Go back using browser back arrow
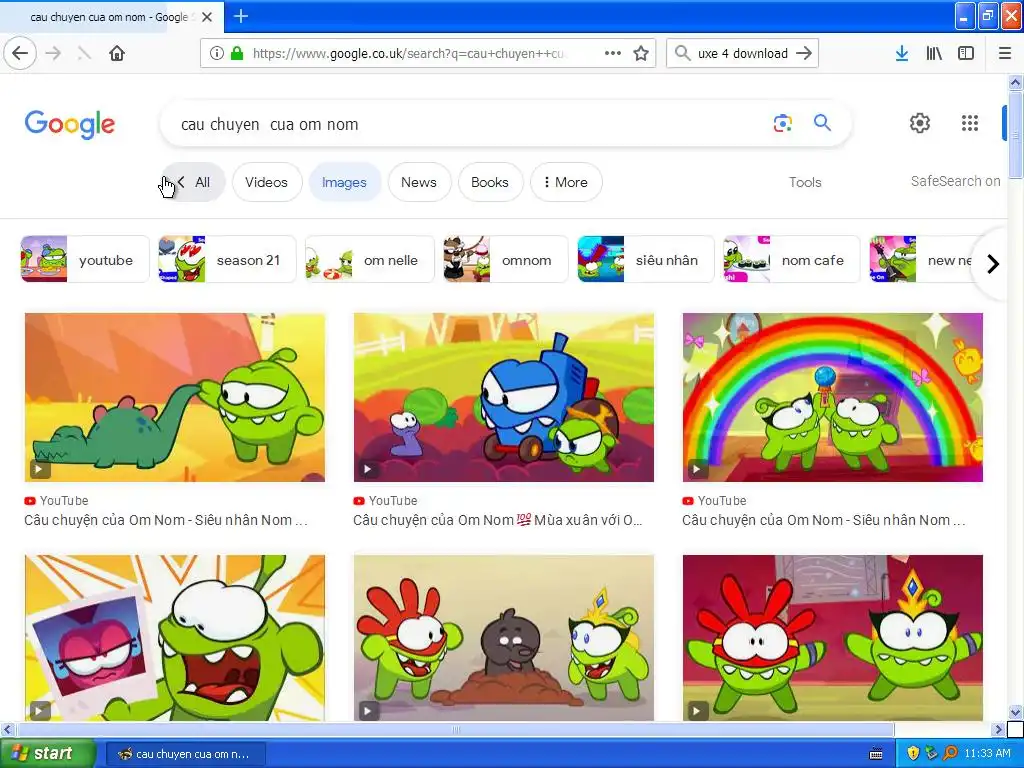 point(20,54)
